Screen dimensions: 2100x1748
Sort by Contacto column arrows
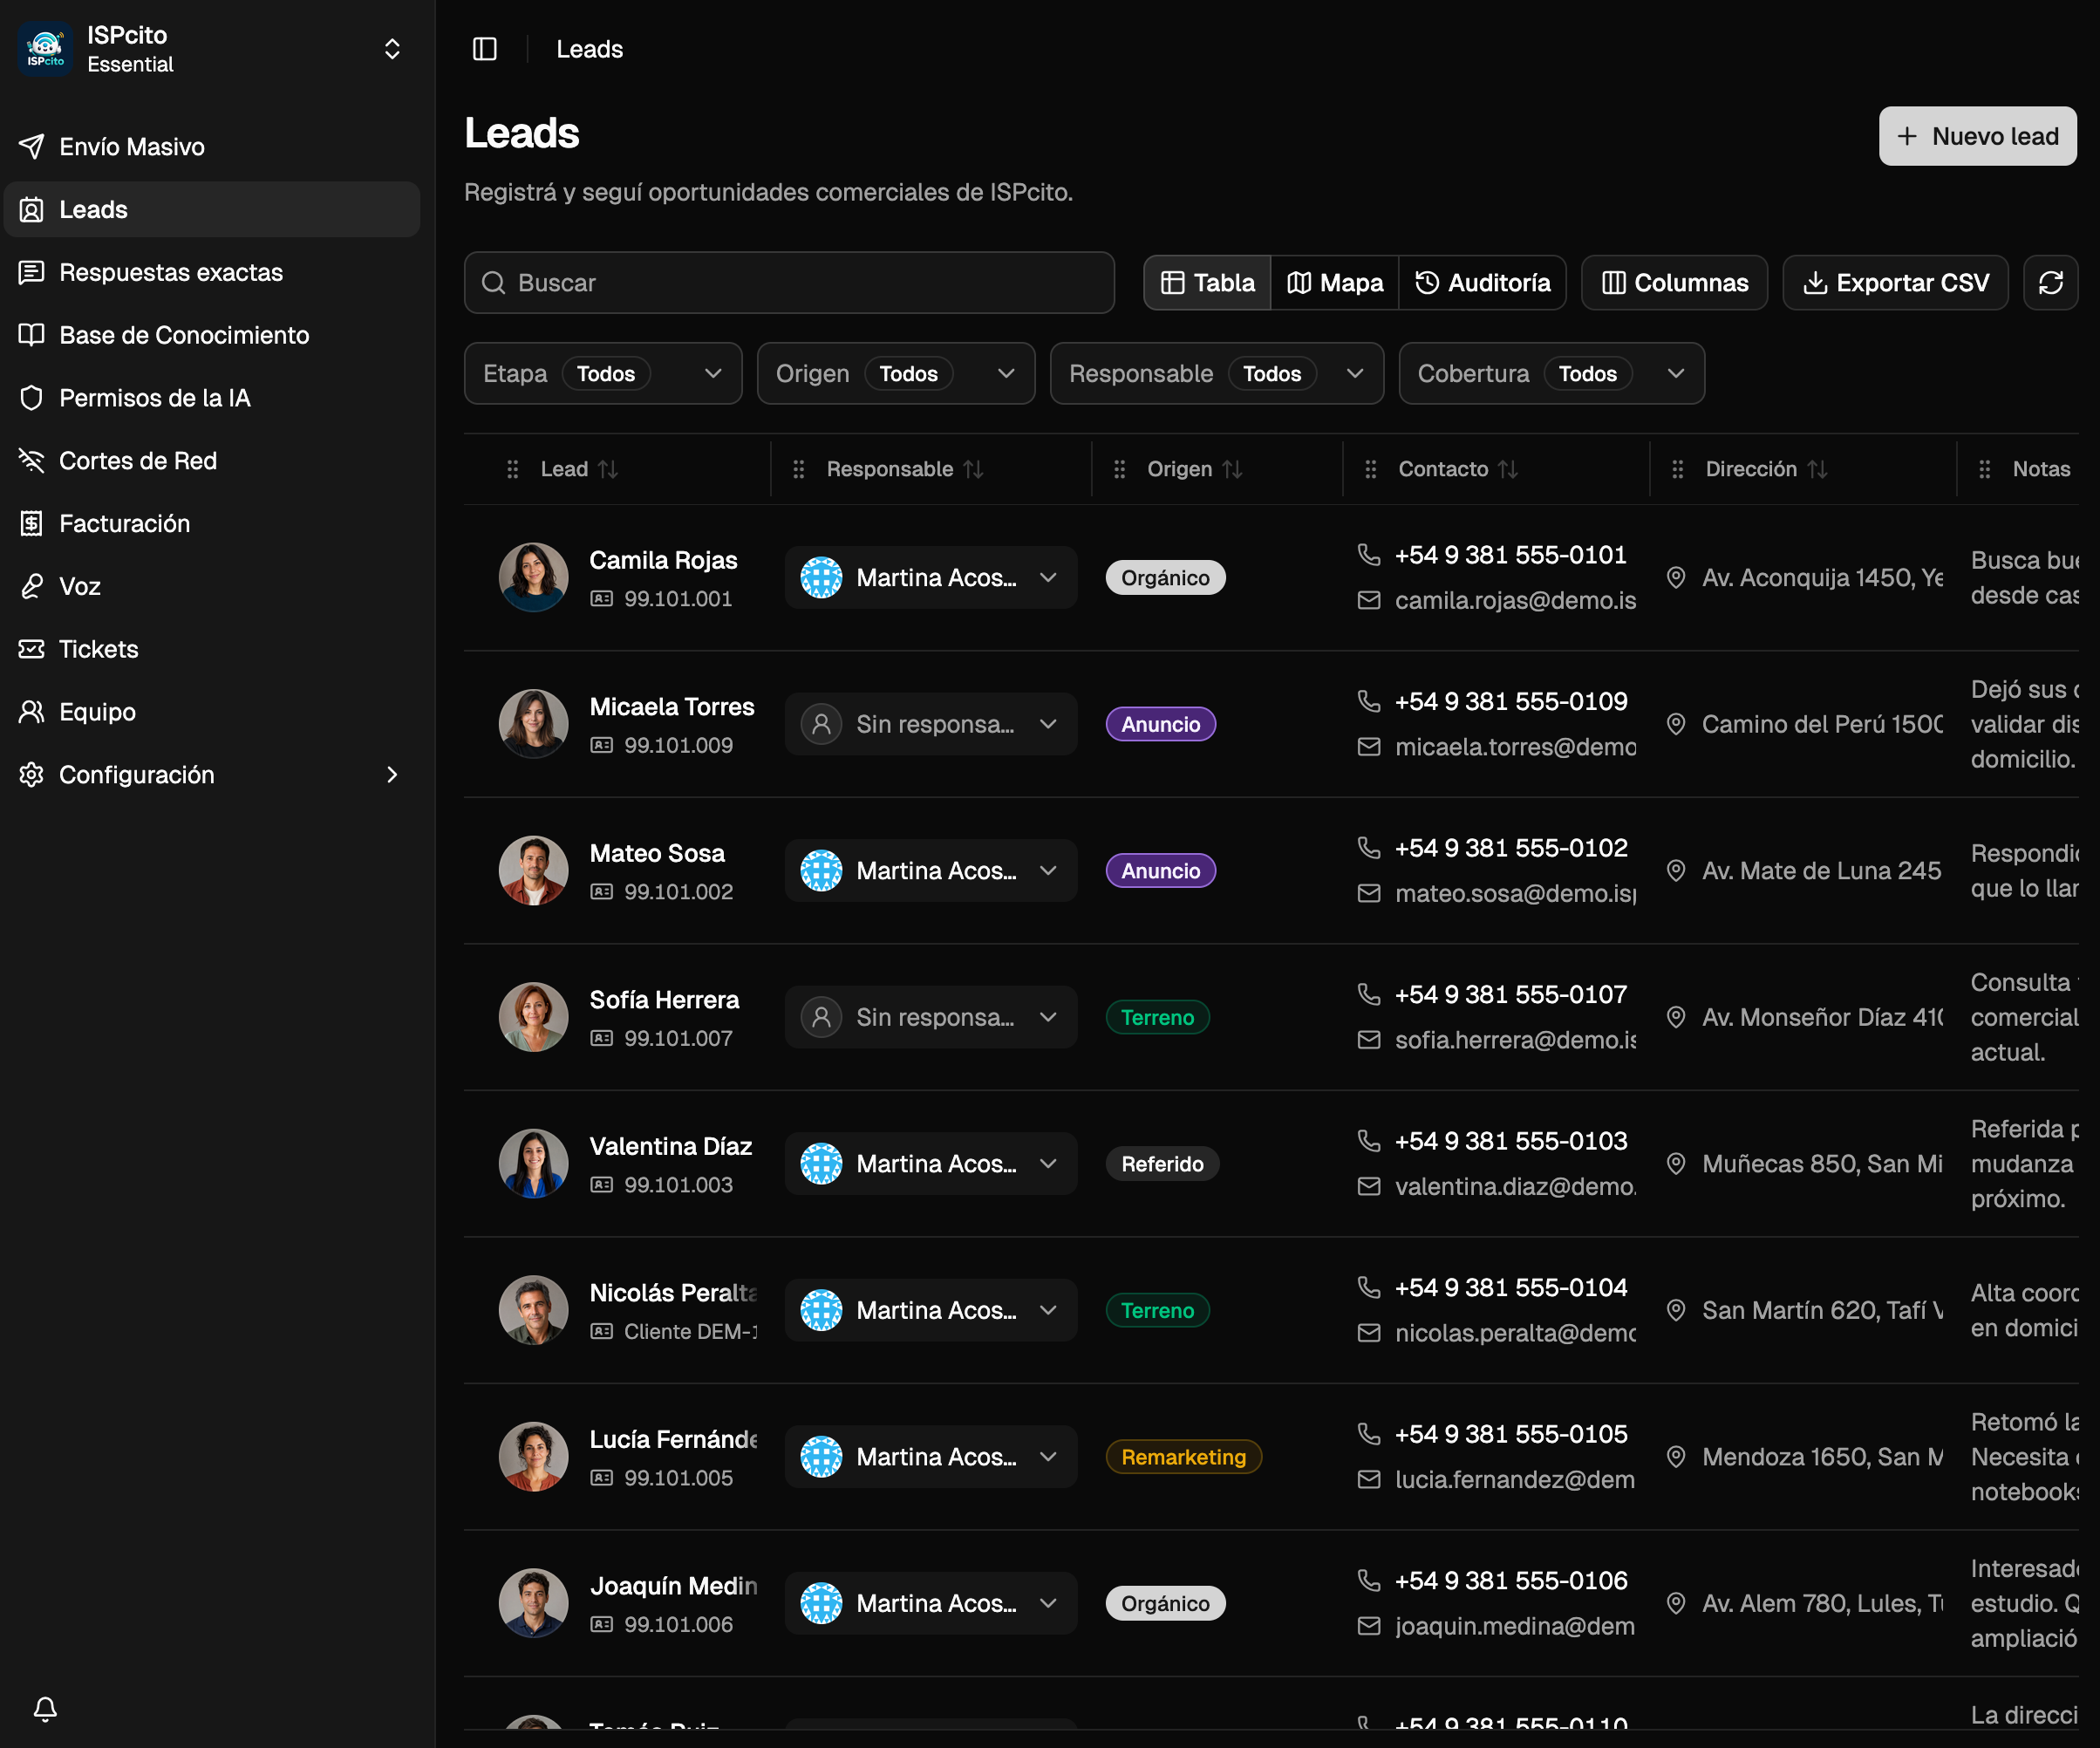click(x=1508, y=469)
